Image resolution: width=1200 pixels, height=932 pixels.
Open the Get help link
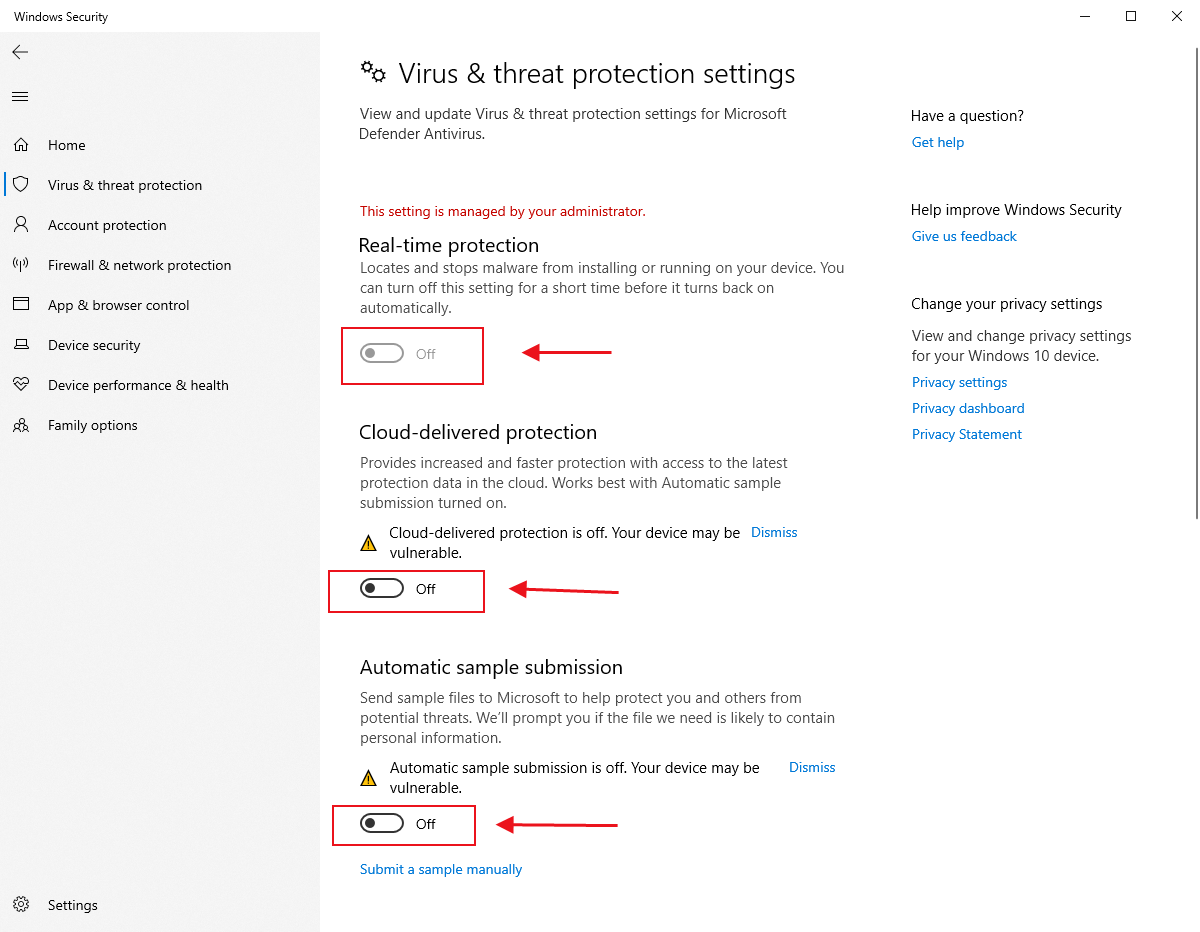938,143
